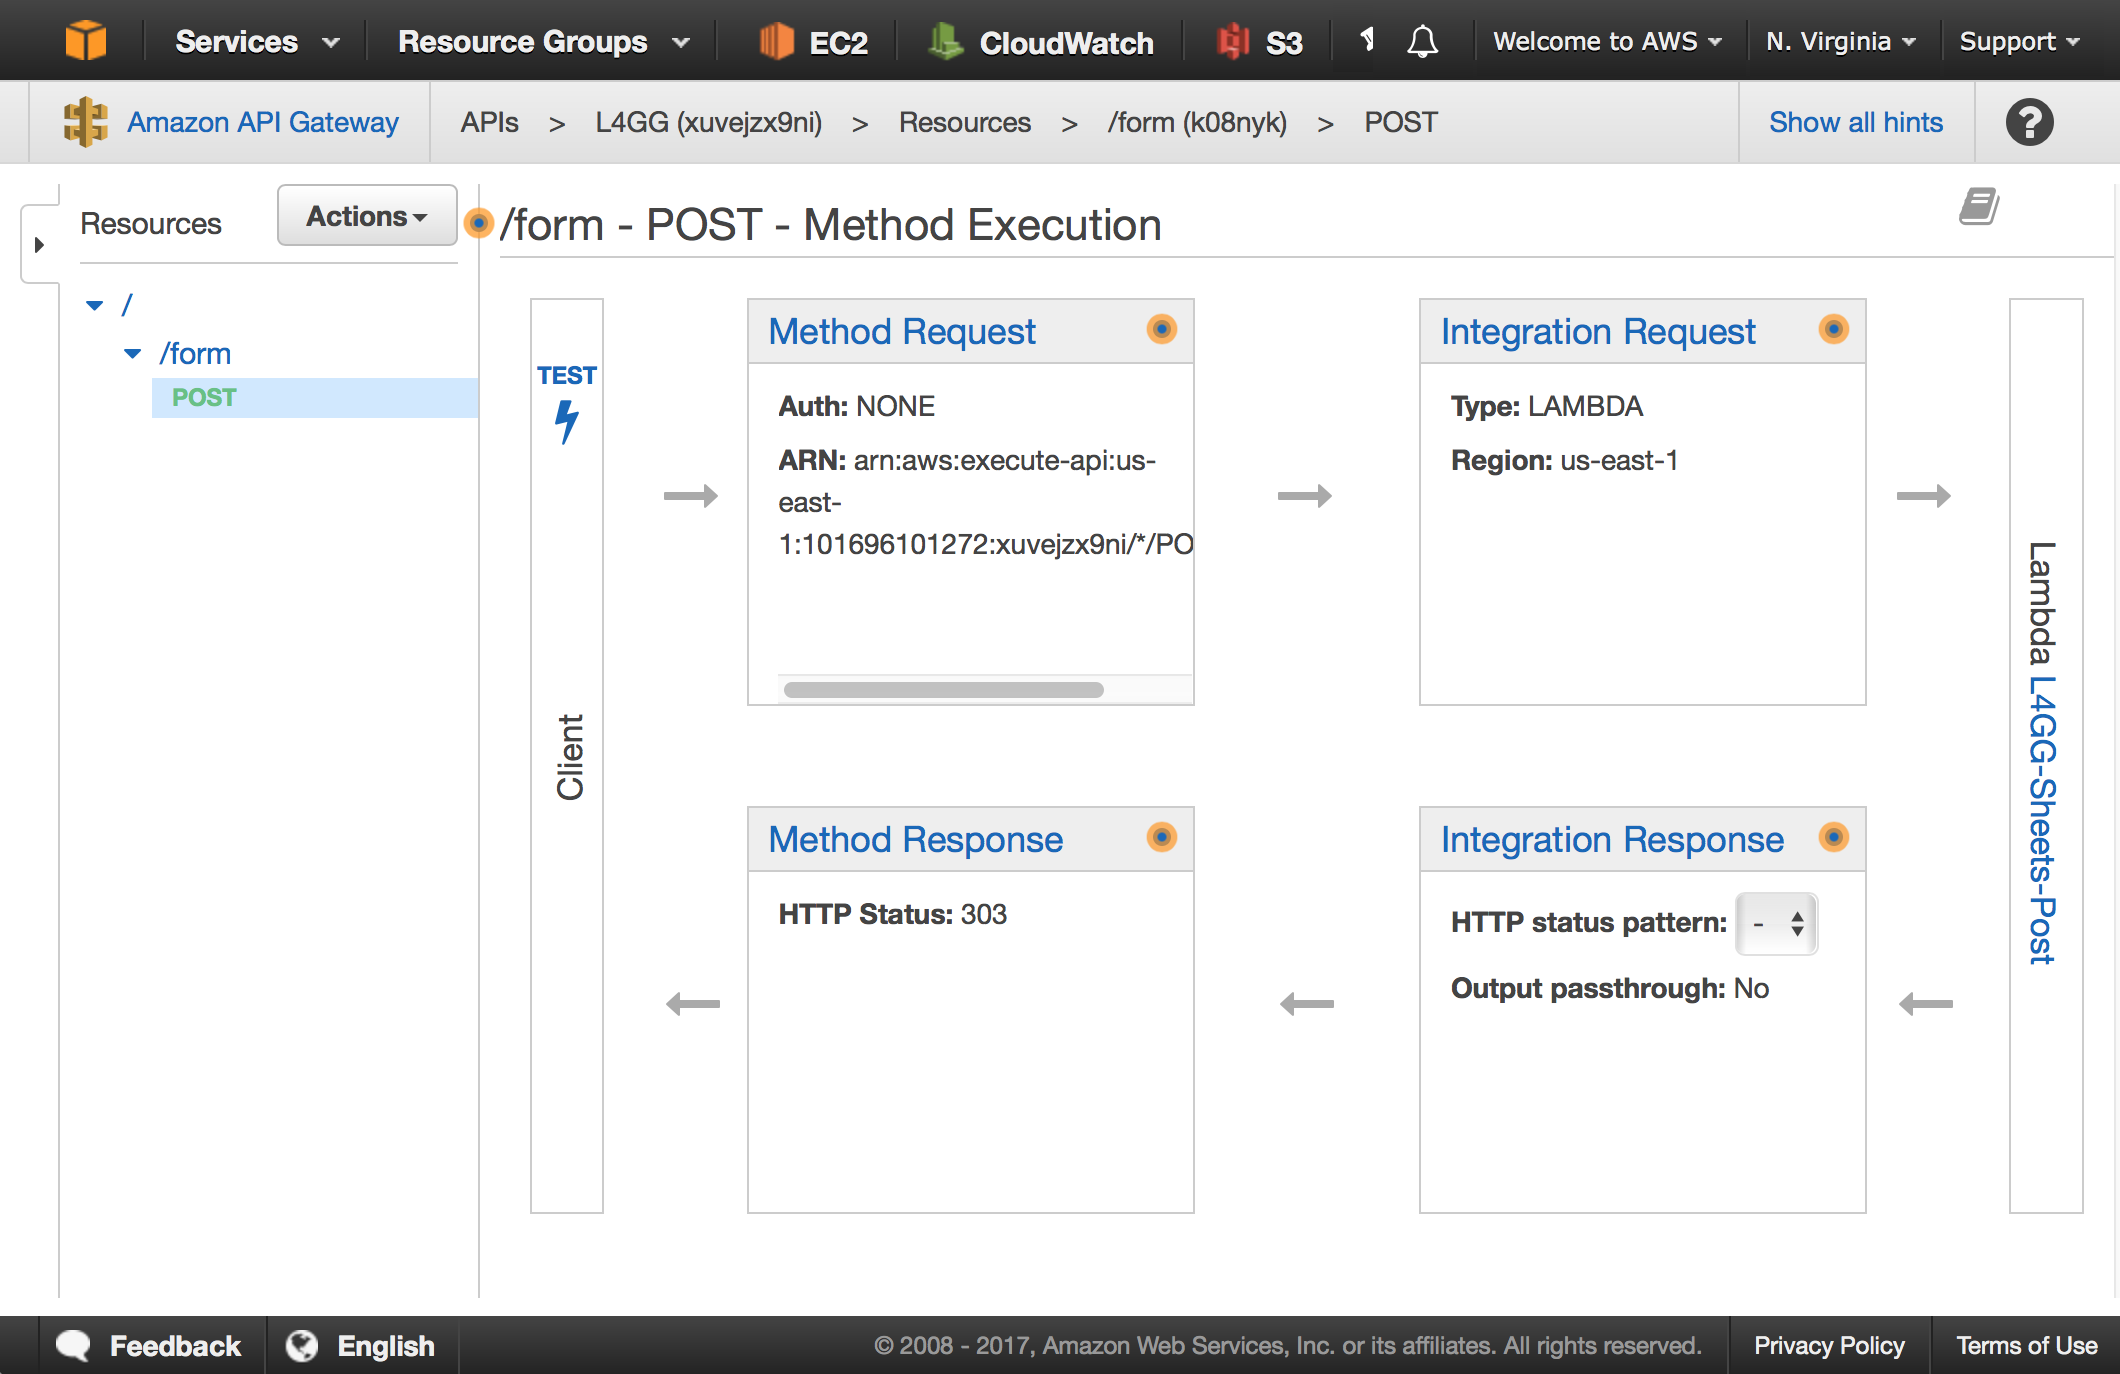The height and width of the screenshot is (1374, 2120).
Task: Click the 'Region: us-east-1' text
Action: click(x=1564, y=460)
